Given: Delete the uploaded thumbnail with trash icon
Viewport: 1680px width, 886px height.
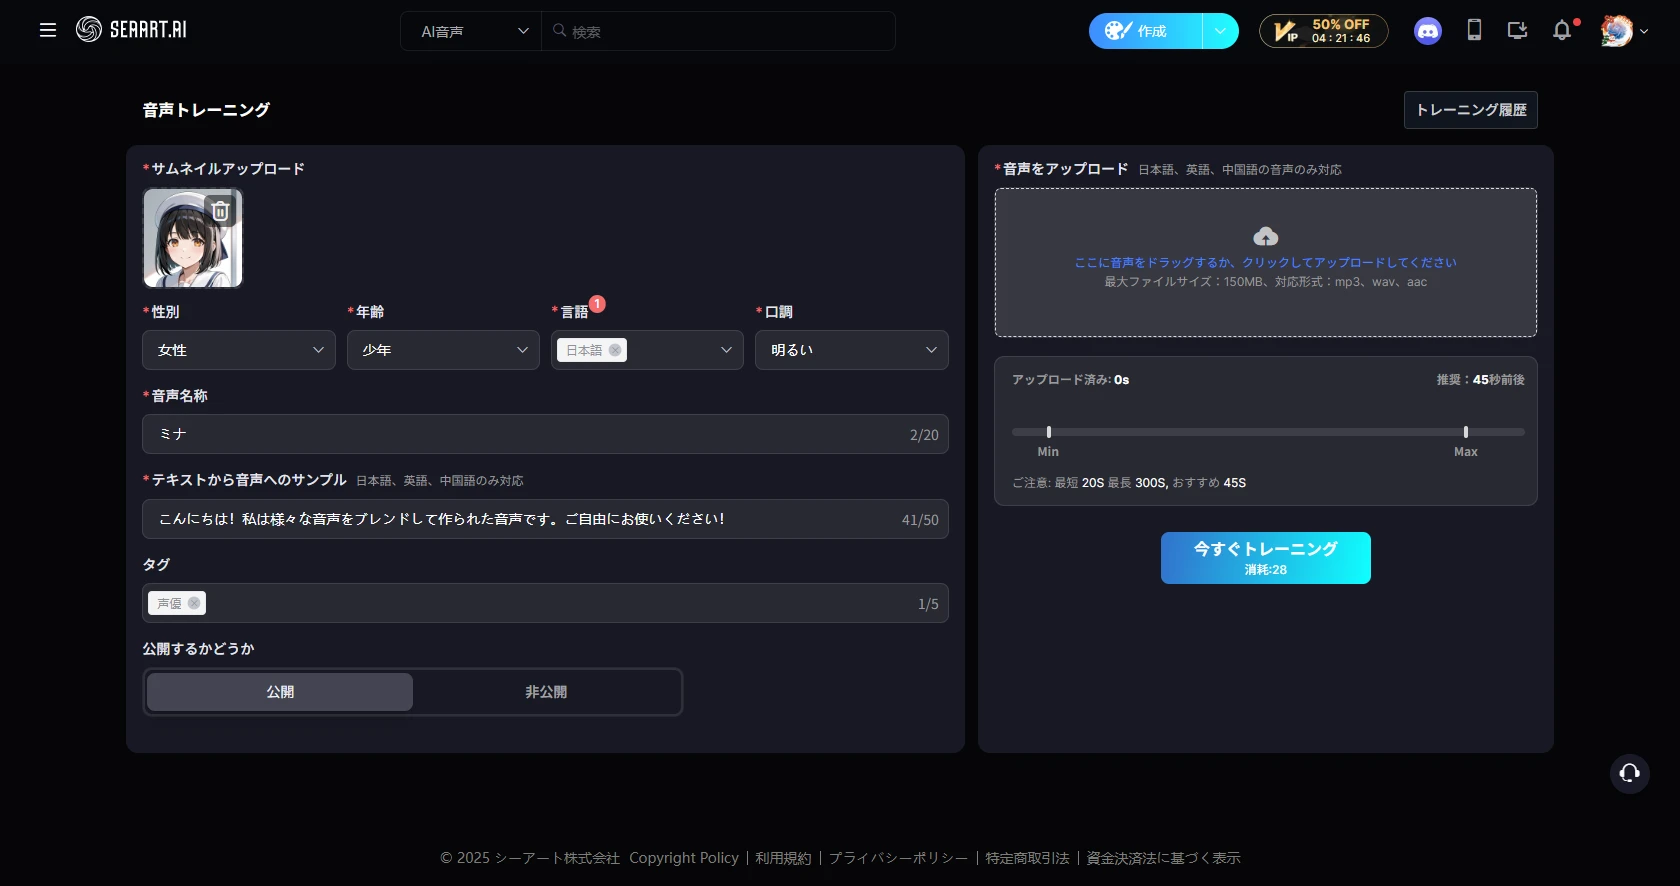Looking at the screenshot, I should coord(221,211).
